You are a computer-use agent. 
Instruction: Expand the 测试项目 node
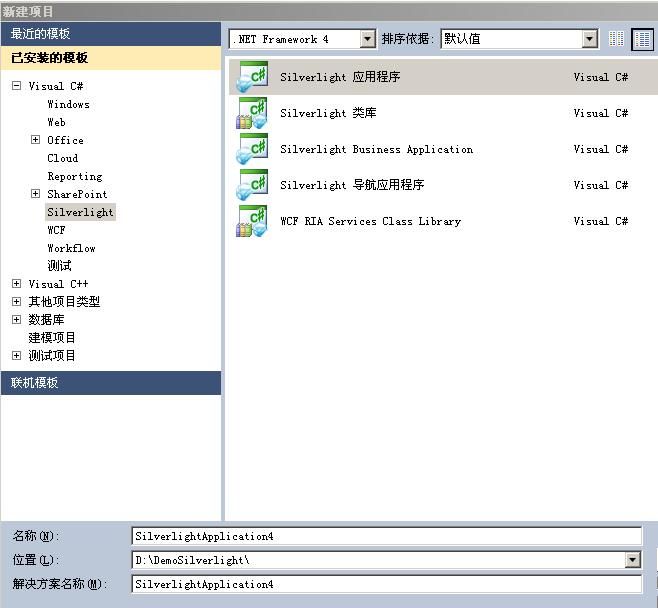[16, 356]
